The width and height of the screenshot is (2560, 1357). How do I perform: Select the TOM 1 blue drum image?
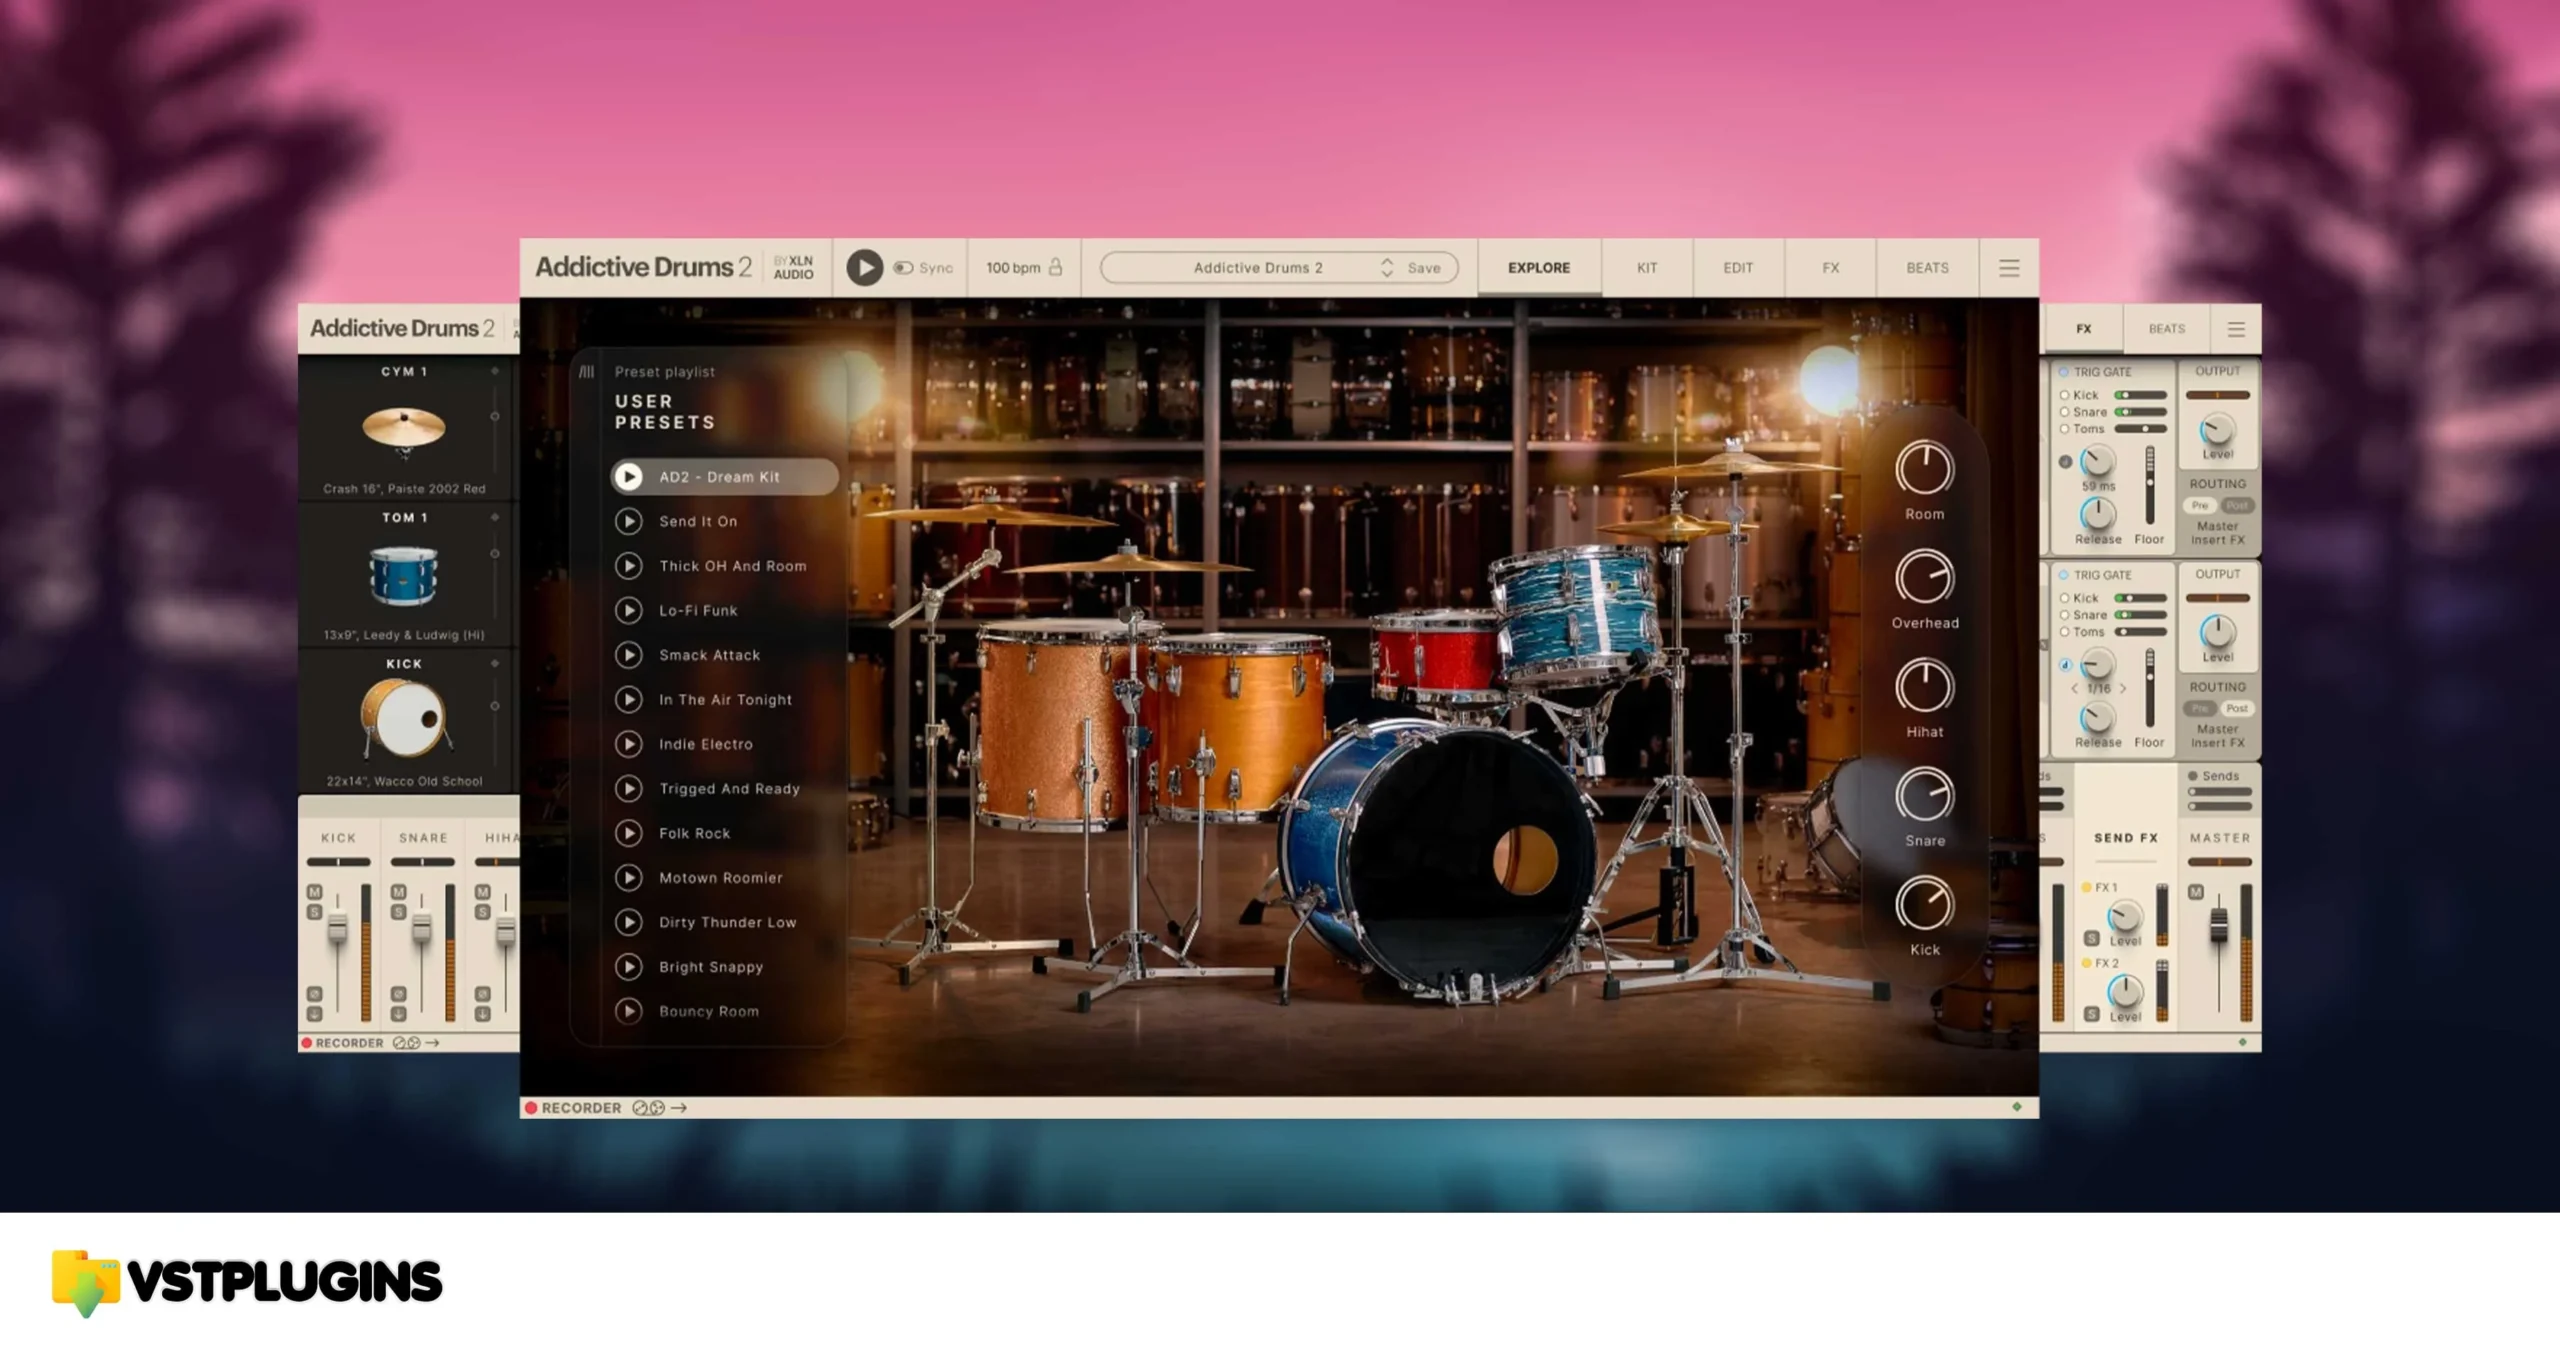click(x=403, y=576)
